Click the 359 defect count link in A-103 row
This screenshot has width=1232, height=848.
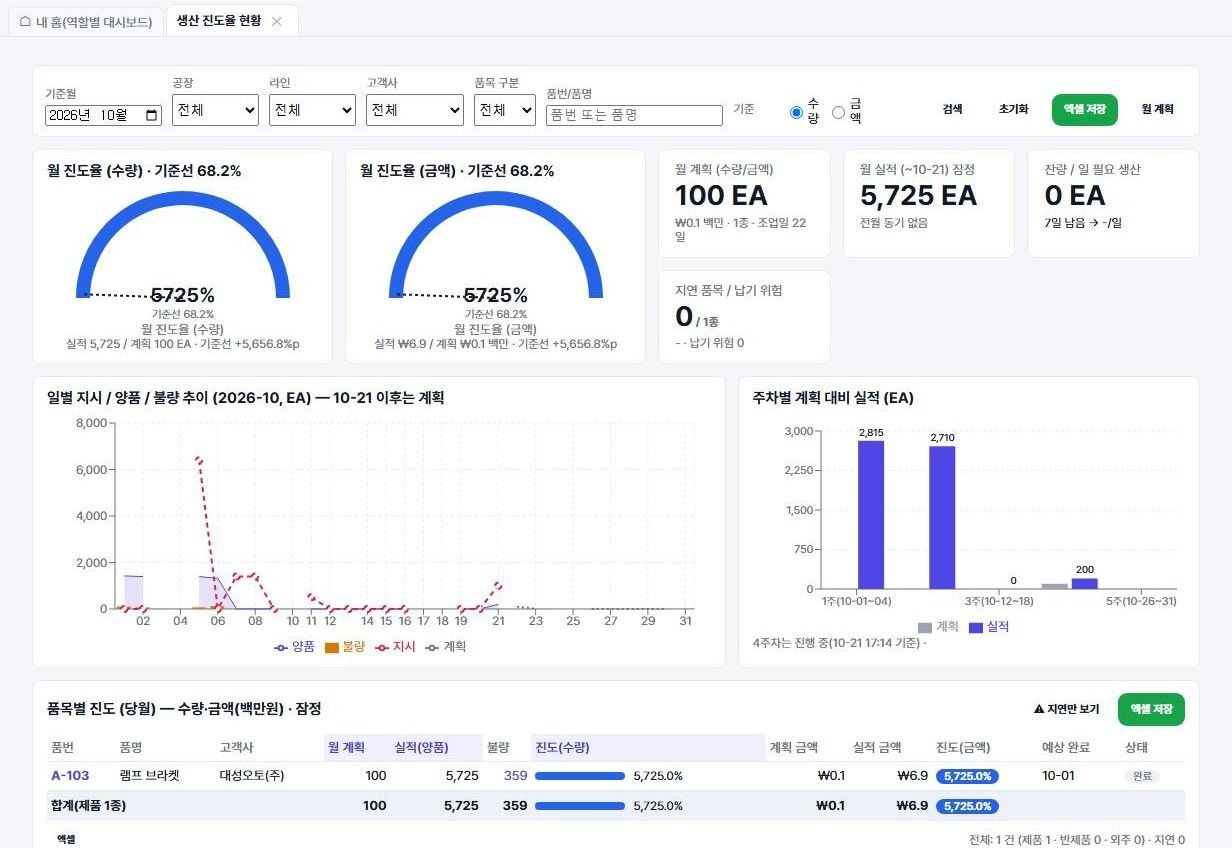(x=515, y=775)
